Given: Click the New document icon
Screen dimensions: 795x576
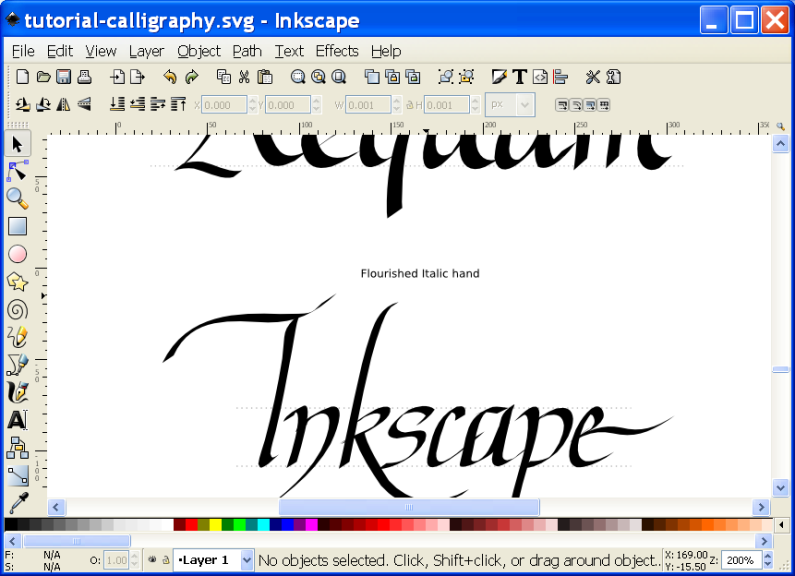Looking at the screenshot, I should tap(22, 77).
